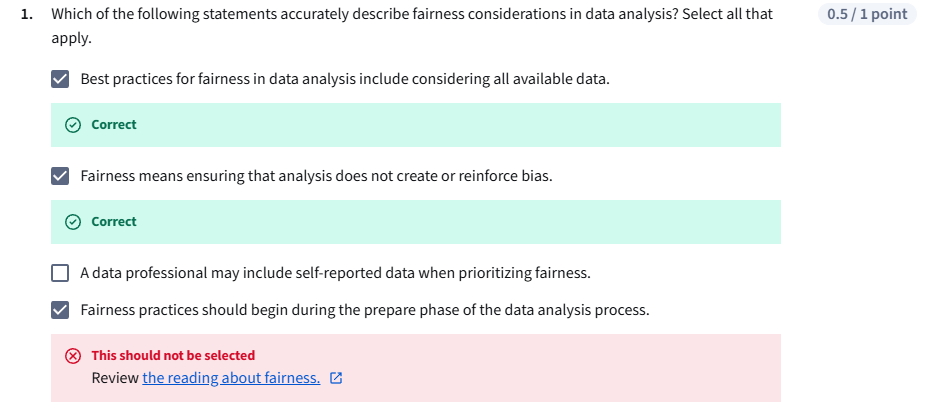938x410 pixels.
Task: Check the 'A data professional may include' checkbox
Action: point(61,273)
